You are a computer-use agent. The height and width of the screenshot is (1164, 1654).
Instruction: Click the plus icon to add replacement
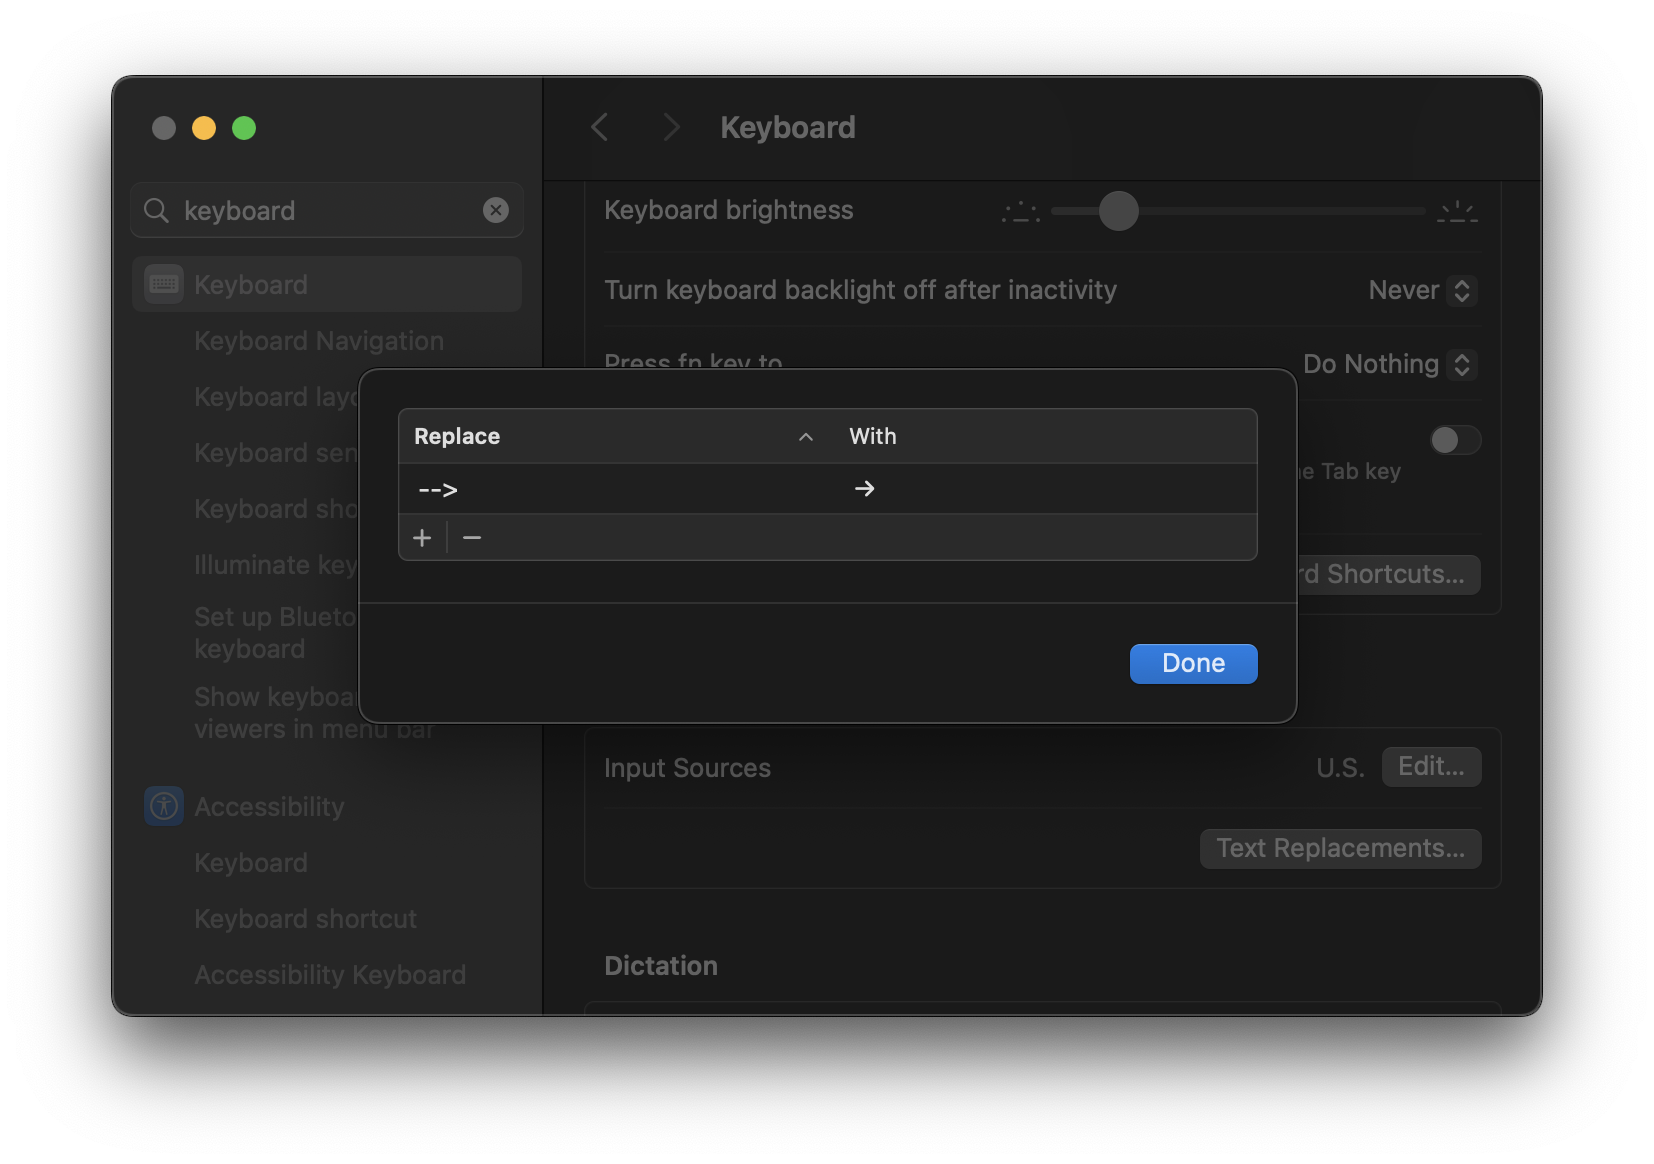click(422, 538)
